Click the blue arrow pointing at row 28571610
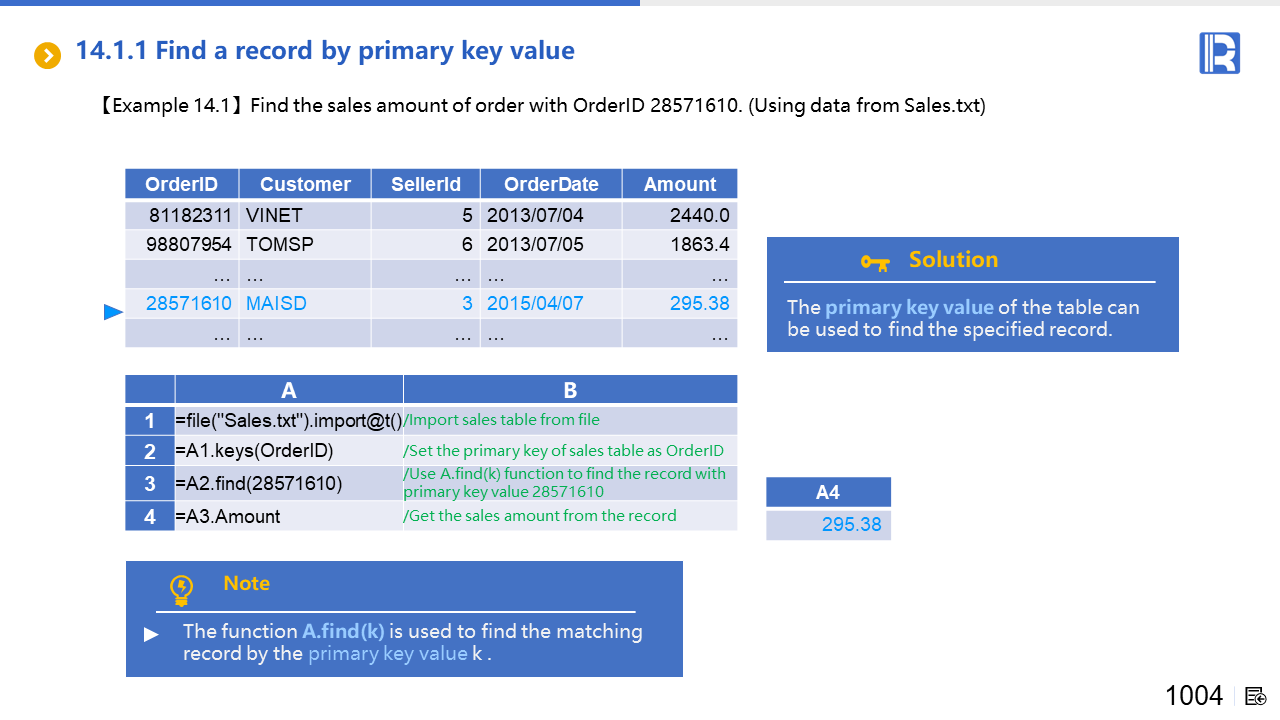1280x720 pixels. point(113,313)
